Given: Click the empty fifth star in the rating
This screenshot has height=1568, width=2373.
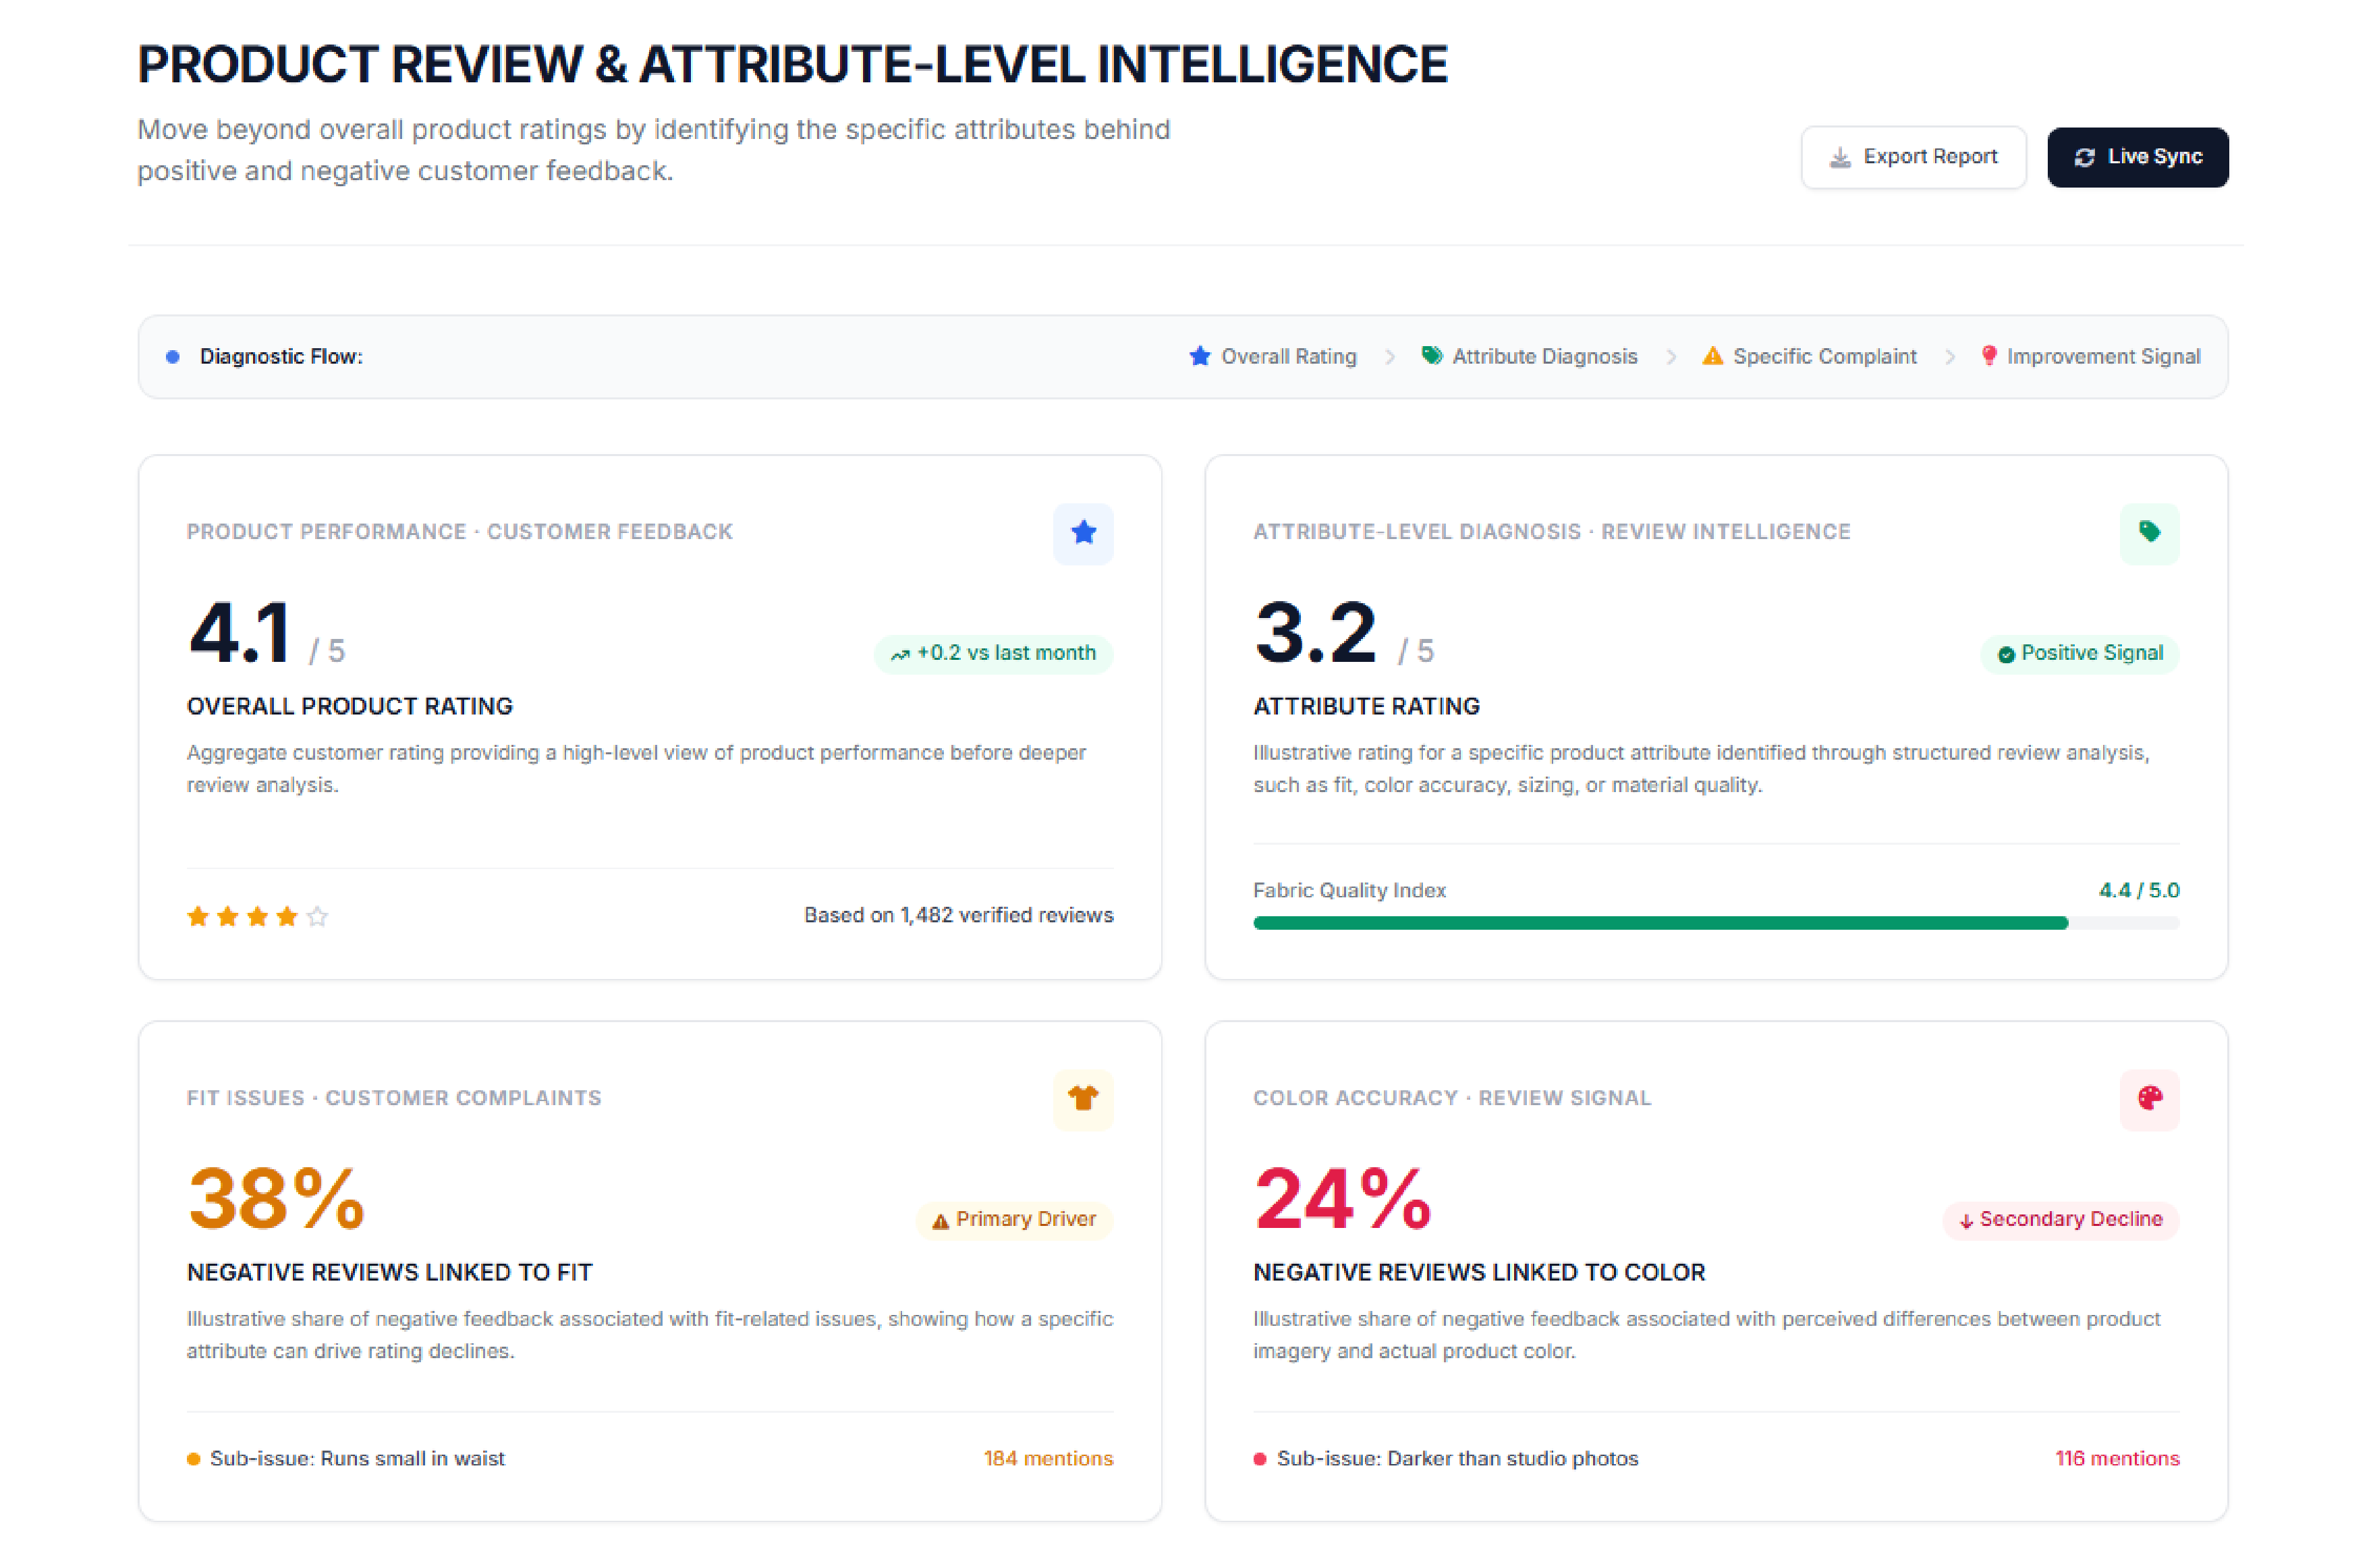Looking at the screenshot, I should tap(317, 916).
